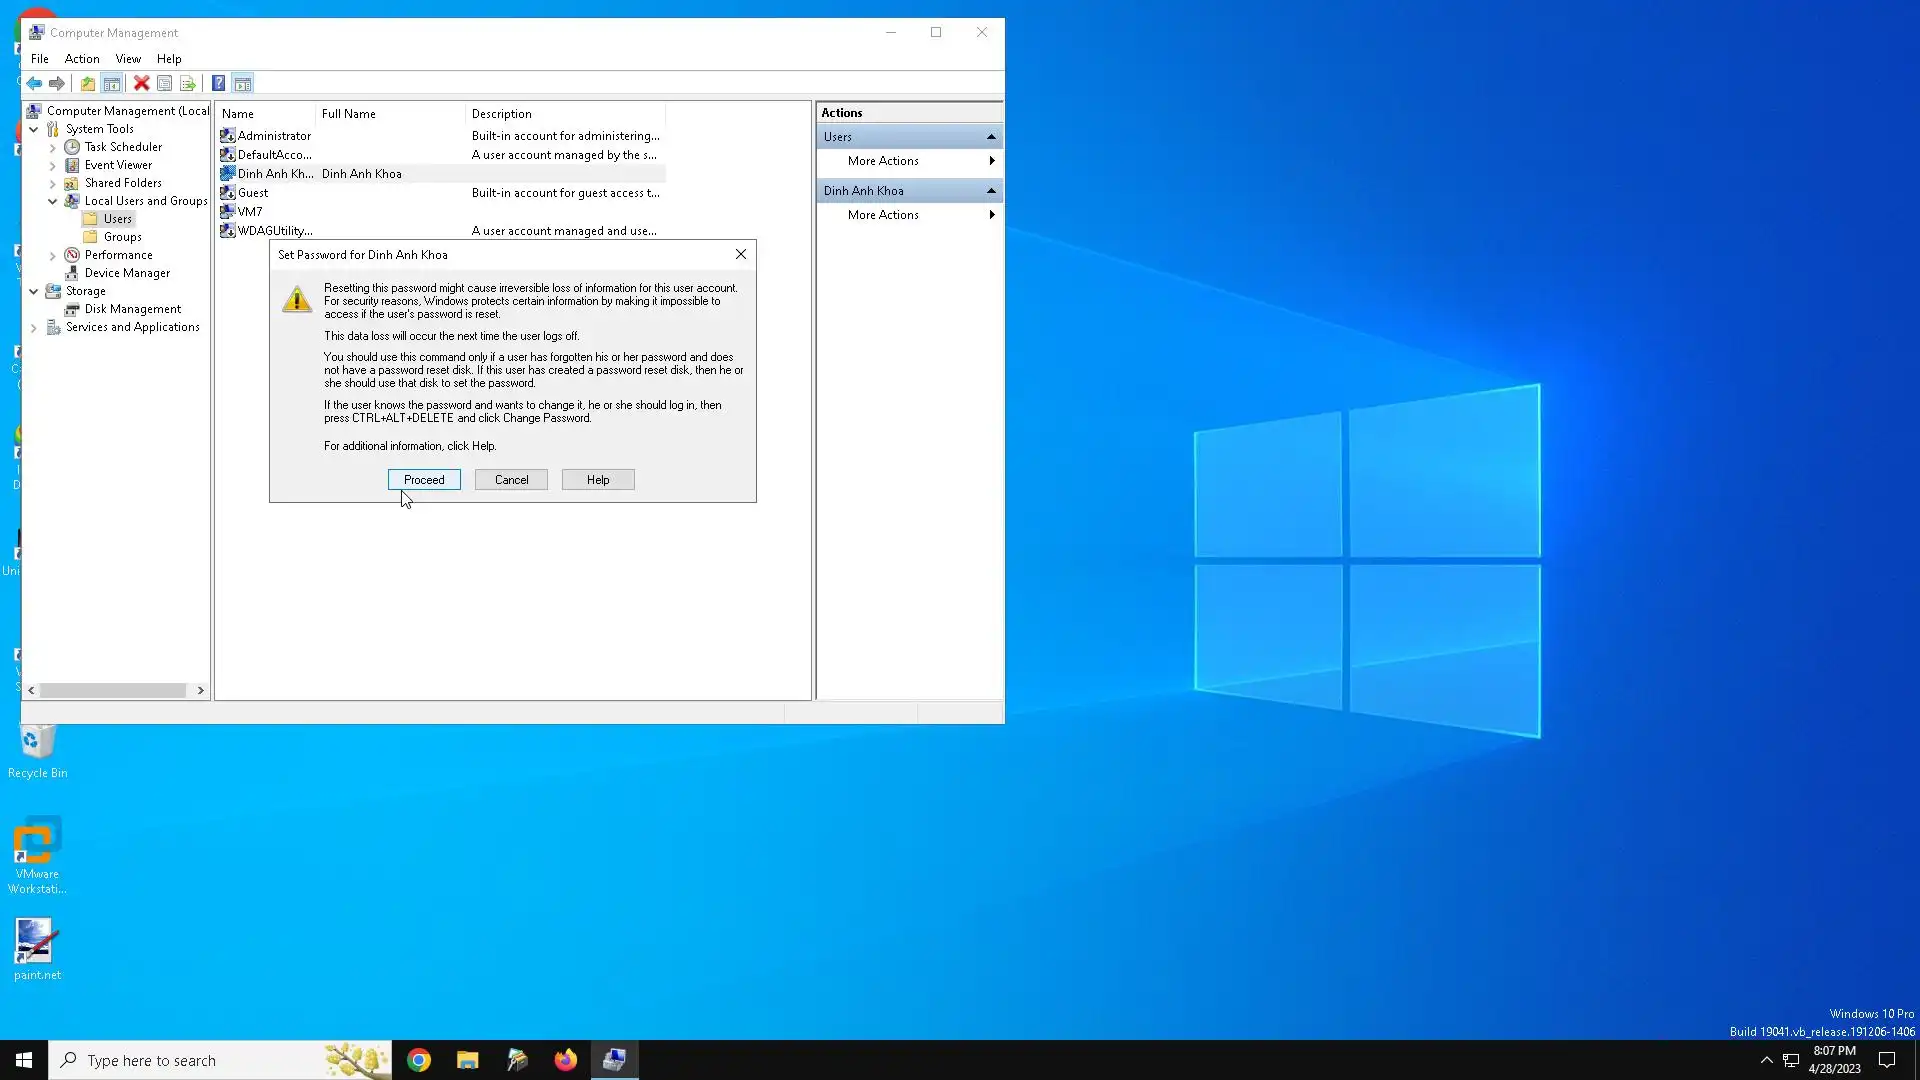Click the console tree horizontal scrollbar
The width and height of the screenshot is (1920, 1080).
tap(113, 690)
